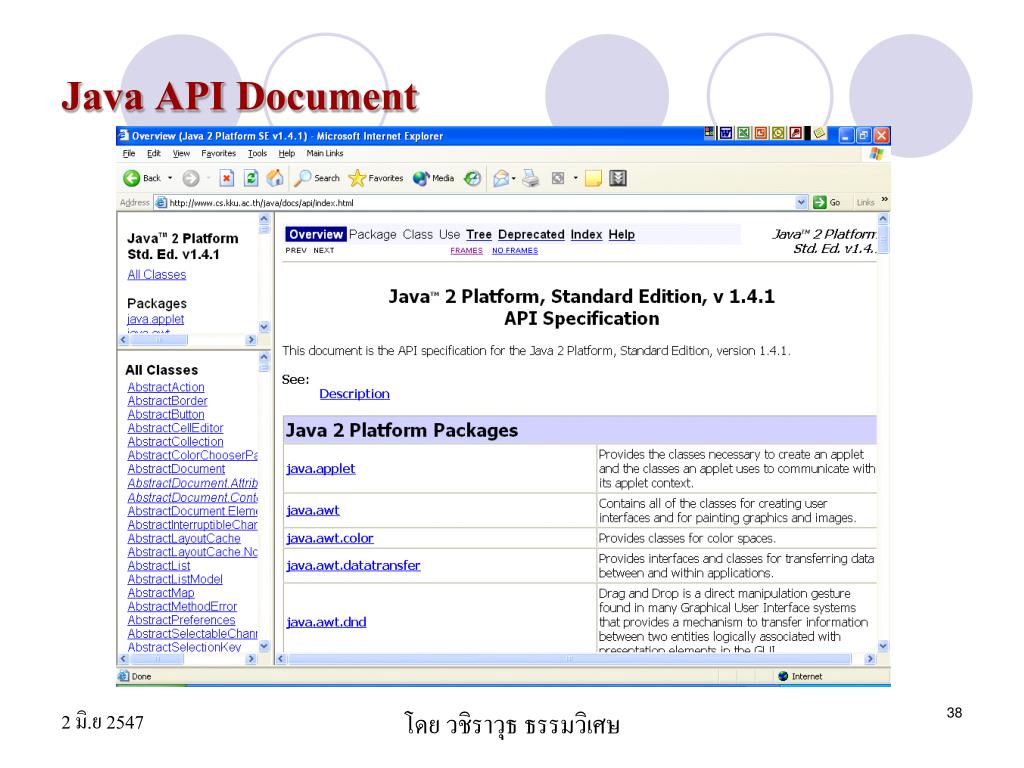
Task: Expand the grey square icon's dropdown arrow
Action: coord(575,178)
